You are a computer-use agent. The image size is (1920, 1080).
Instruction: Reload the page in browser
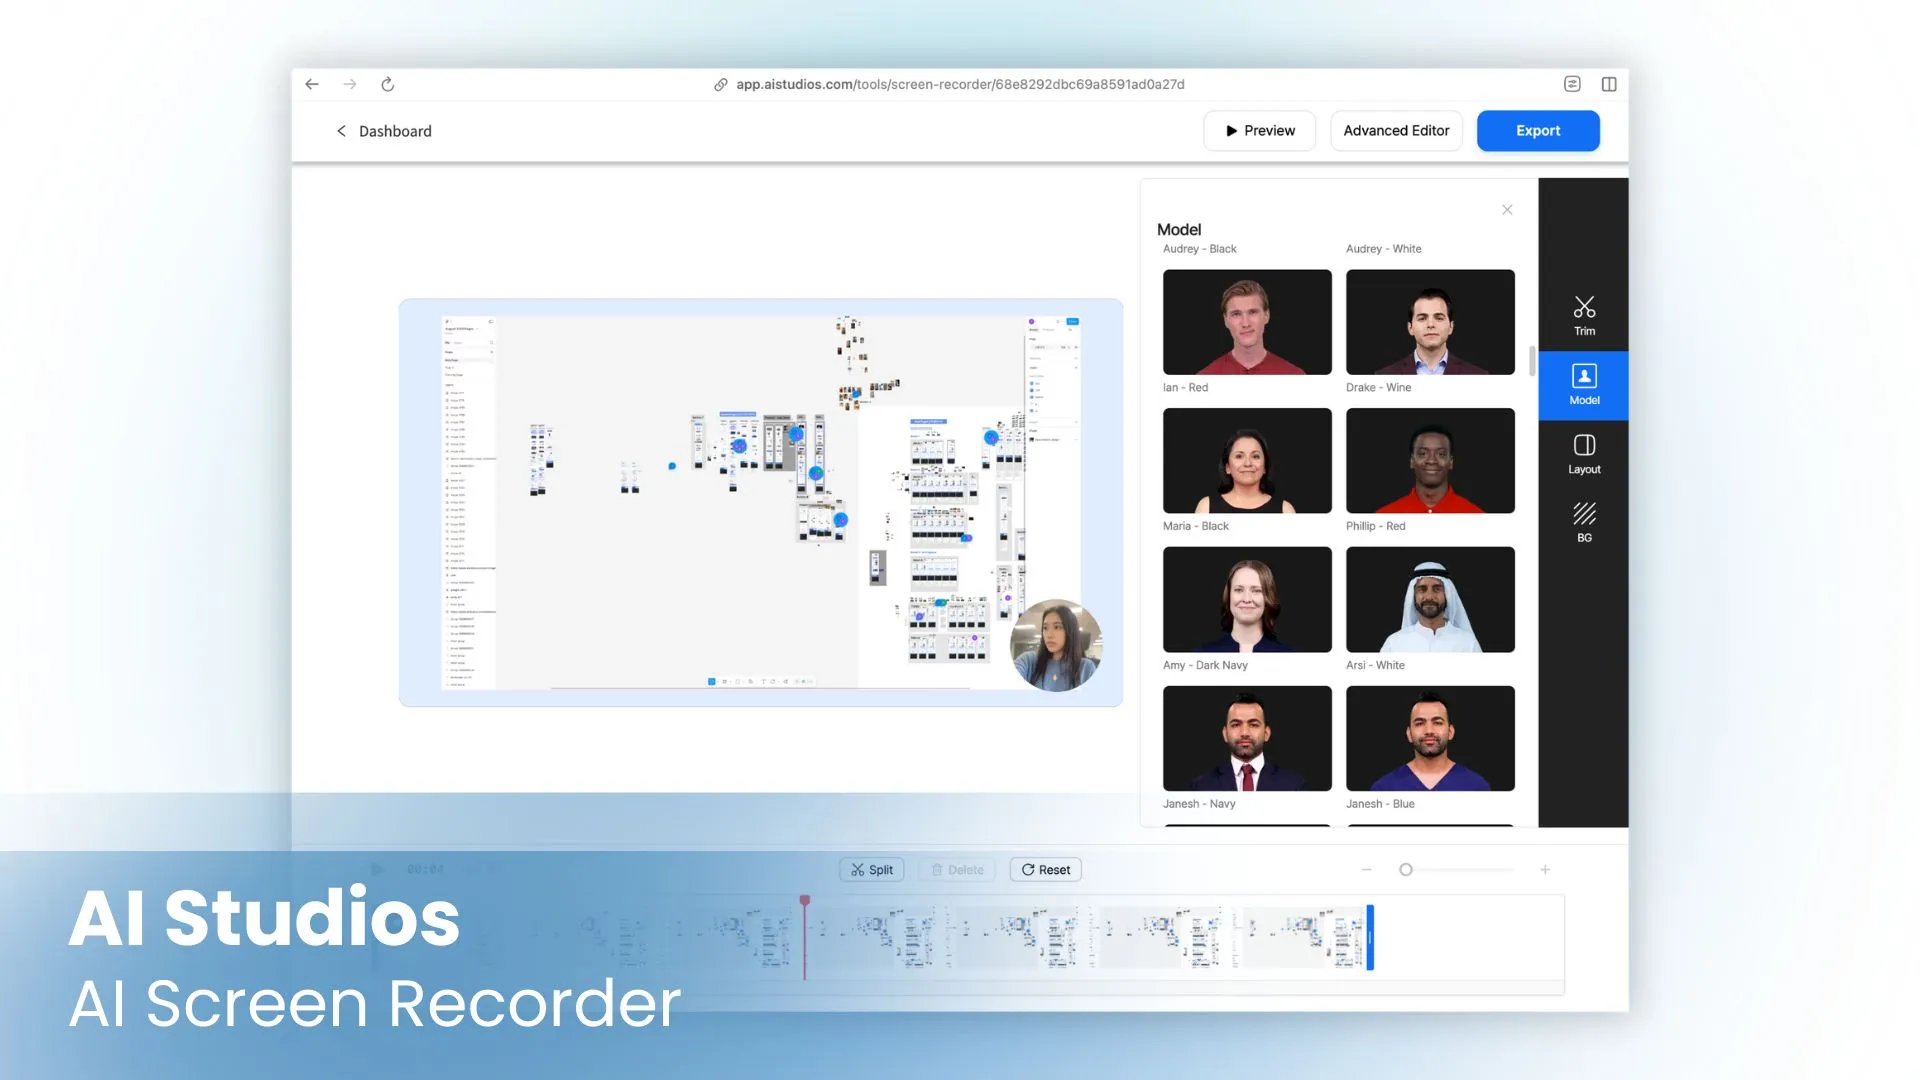click(x=388, y=85)
